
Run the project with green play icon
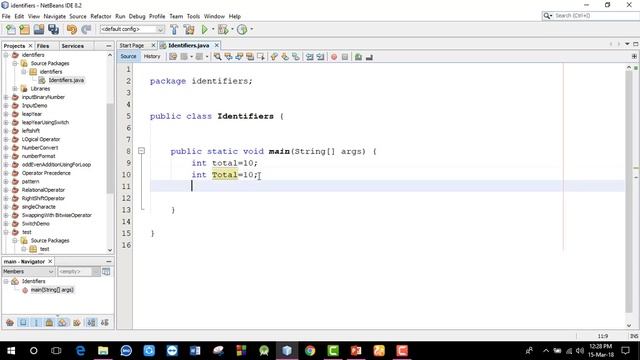[204, 29]
